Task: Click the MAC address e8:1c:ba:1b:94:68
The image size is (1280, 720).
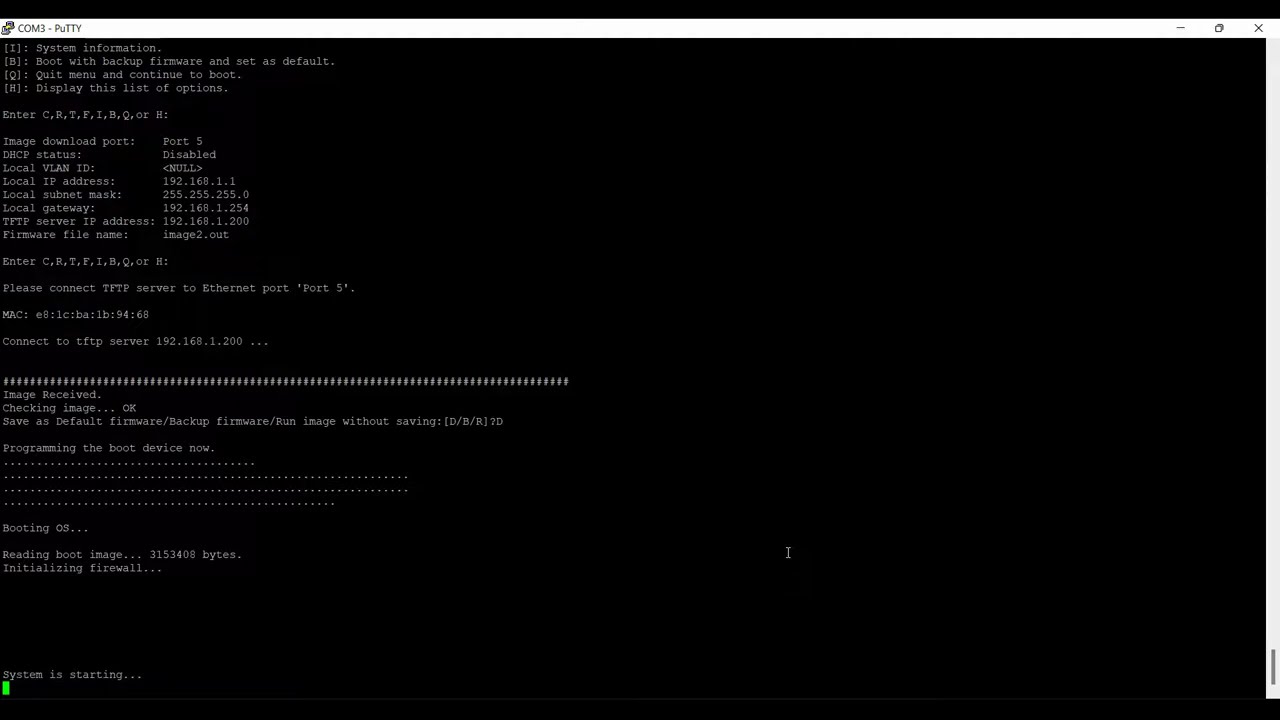Action: (92, 315)
